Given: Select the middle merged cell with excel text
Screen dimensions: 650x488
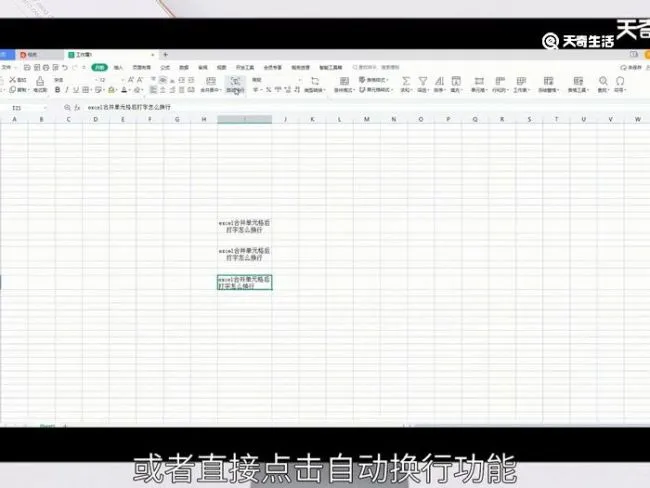Looking at the screenshot, I should (245, 254).
